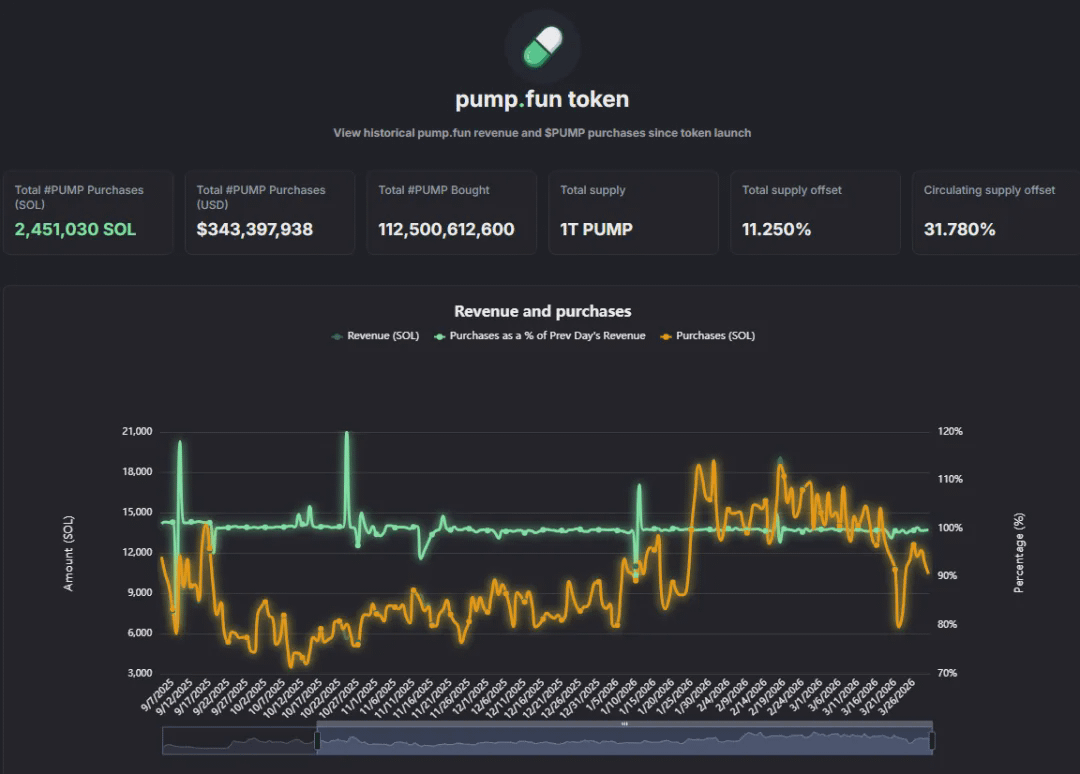Click the Total #PUMP Bought label
1080x774 pixels.
[x=434, y=190]
